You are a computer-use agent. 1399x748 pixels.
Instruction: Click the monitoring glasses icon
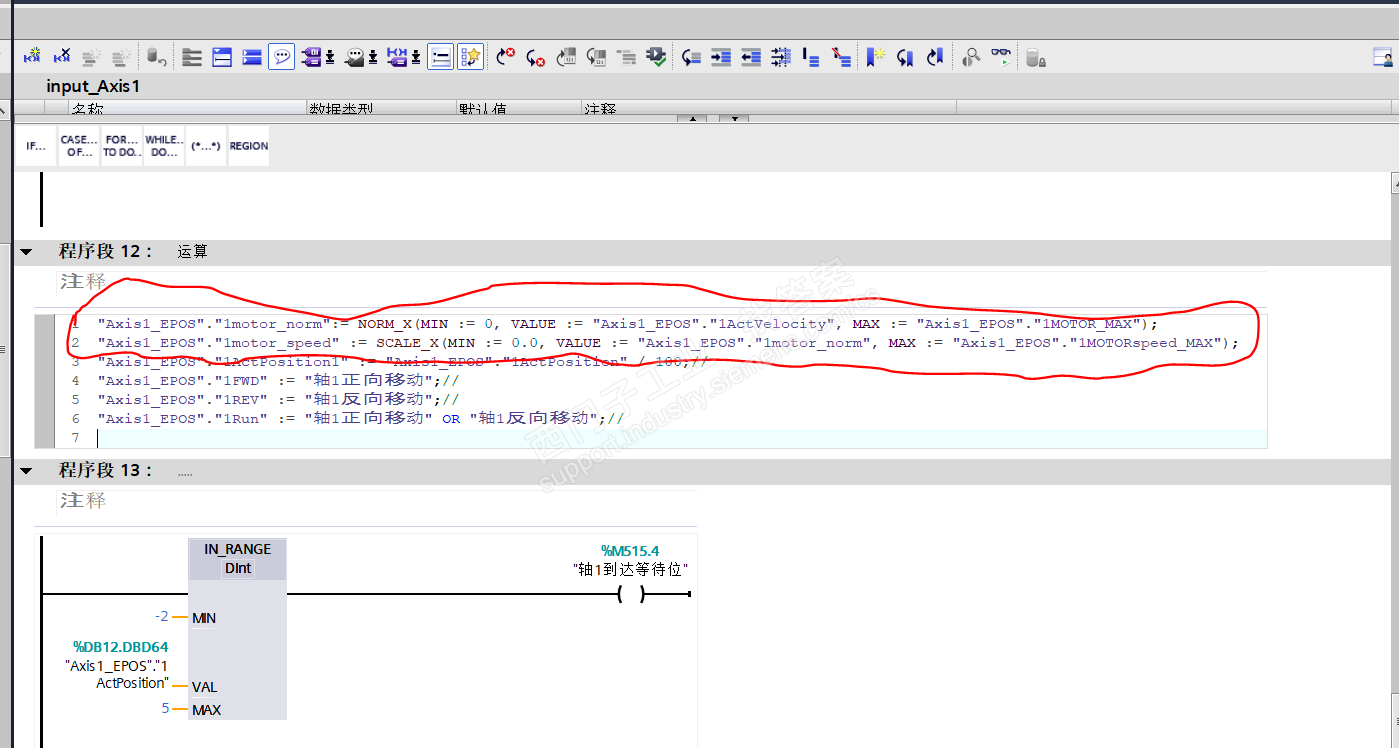coord(1001,57)
